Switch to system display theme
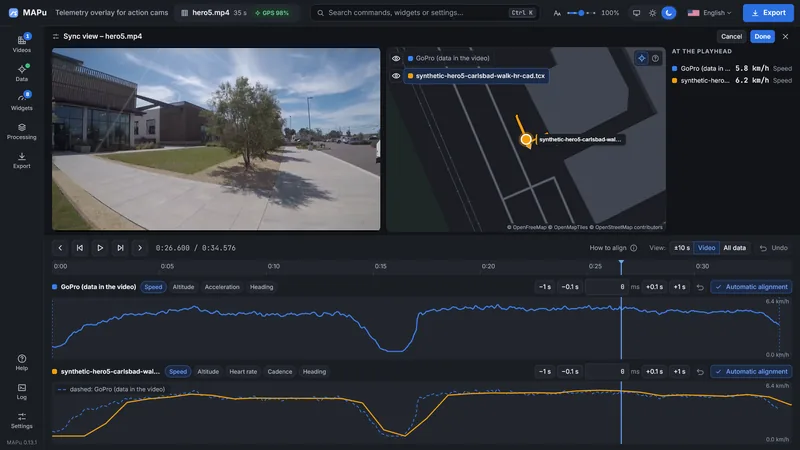The width and height of the screenshot is (800, 450). (636, 13)
